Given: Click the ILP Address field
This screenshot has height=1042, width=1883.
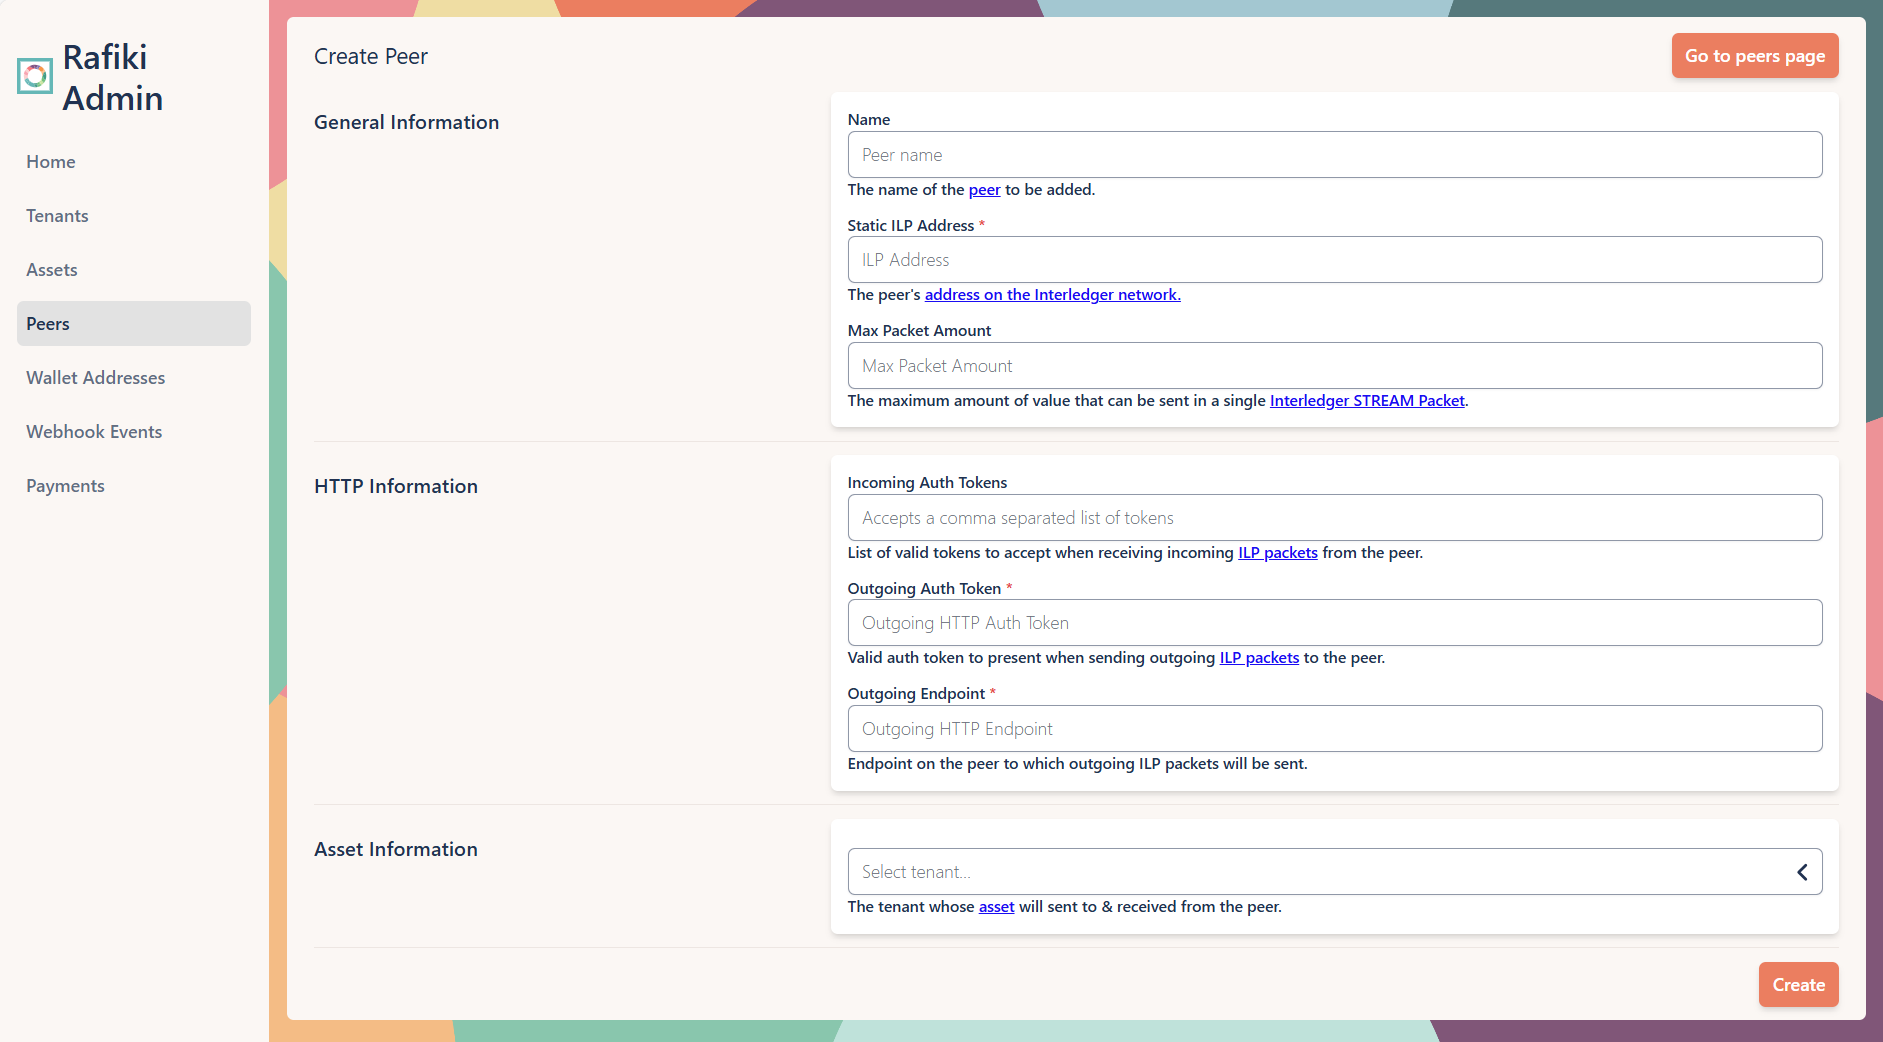Looking at the screenshot, I should click(x=1334, y=259).
